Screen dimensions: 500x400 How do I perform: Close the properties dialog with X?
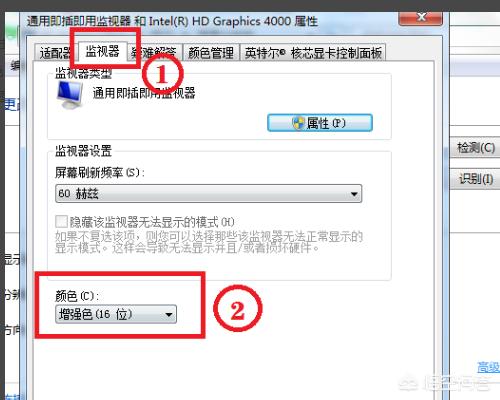tap(421, 17)
